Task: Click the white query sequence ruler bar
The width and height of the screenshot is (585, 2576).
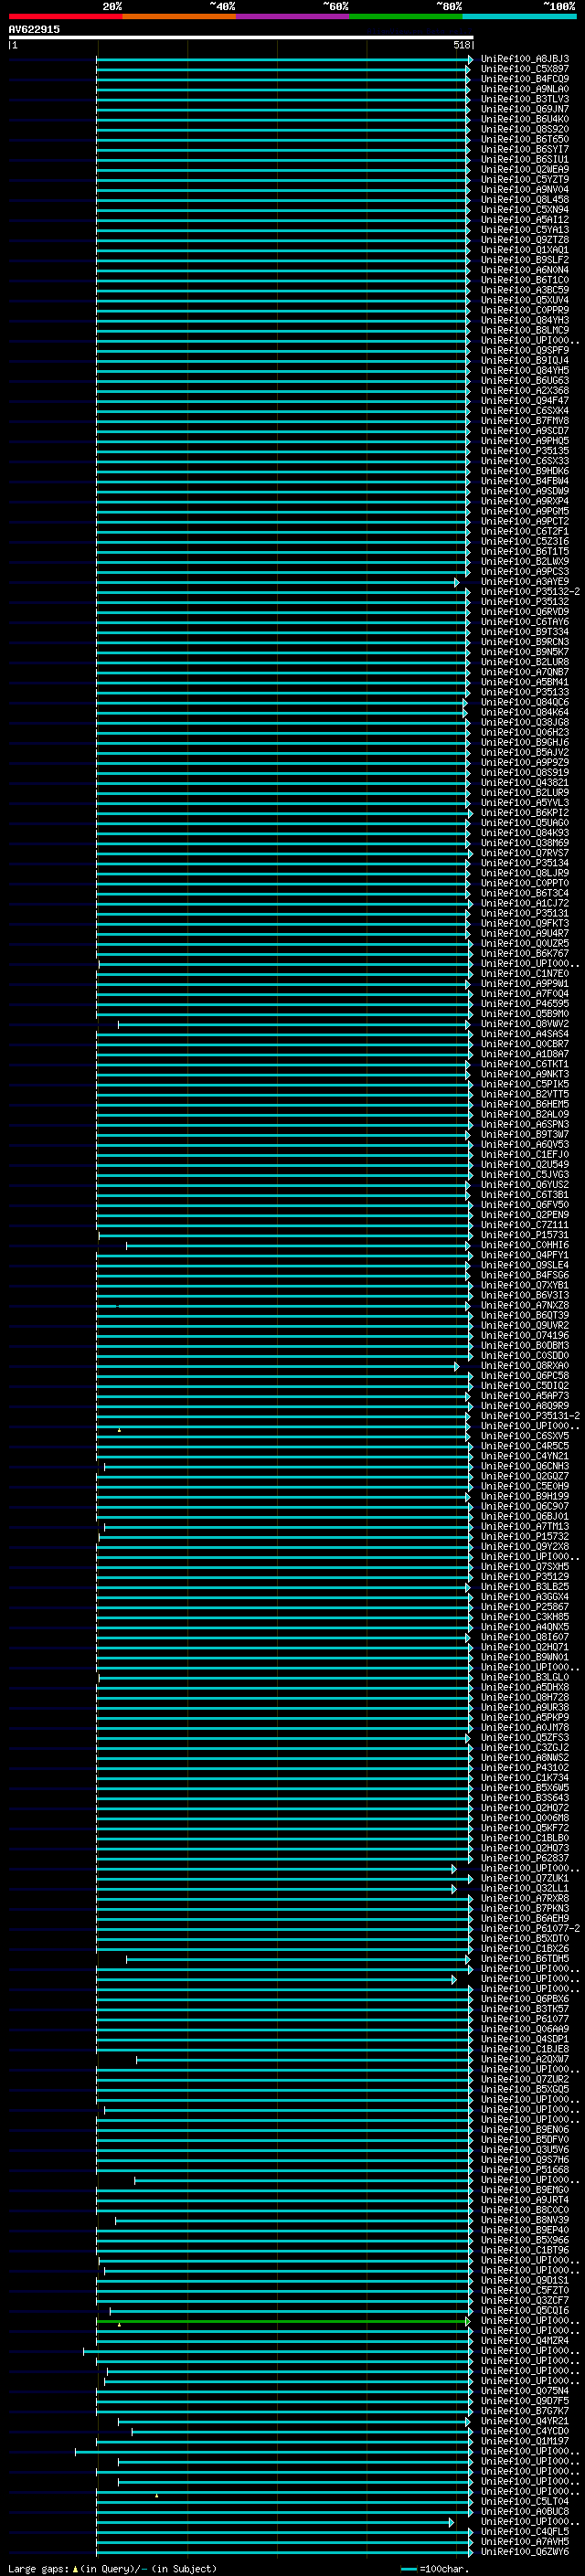Action: click(x=241, y=37)
